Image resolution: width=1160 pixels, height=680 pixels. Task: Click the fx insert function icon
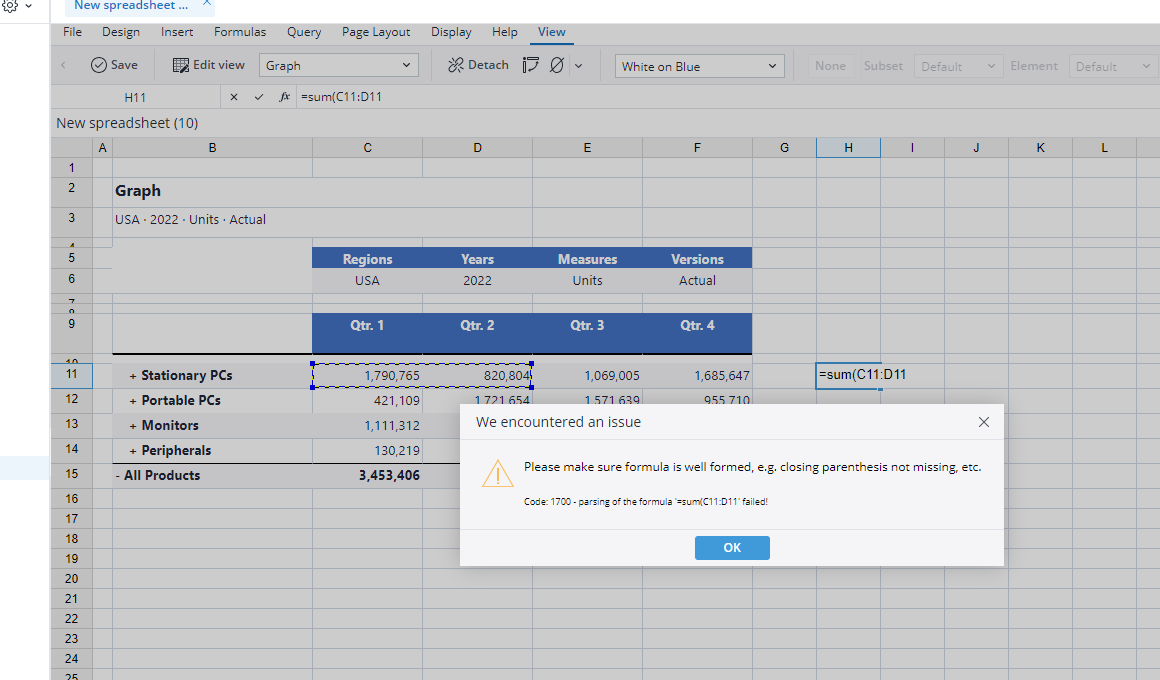(x=285, y=97)
